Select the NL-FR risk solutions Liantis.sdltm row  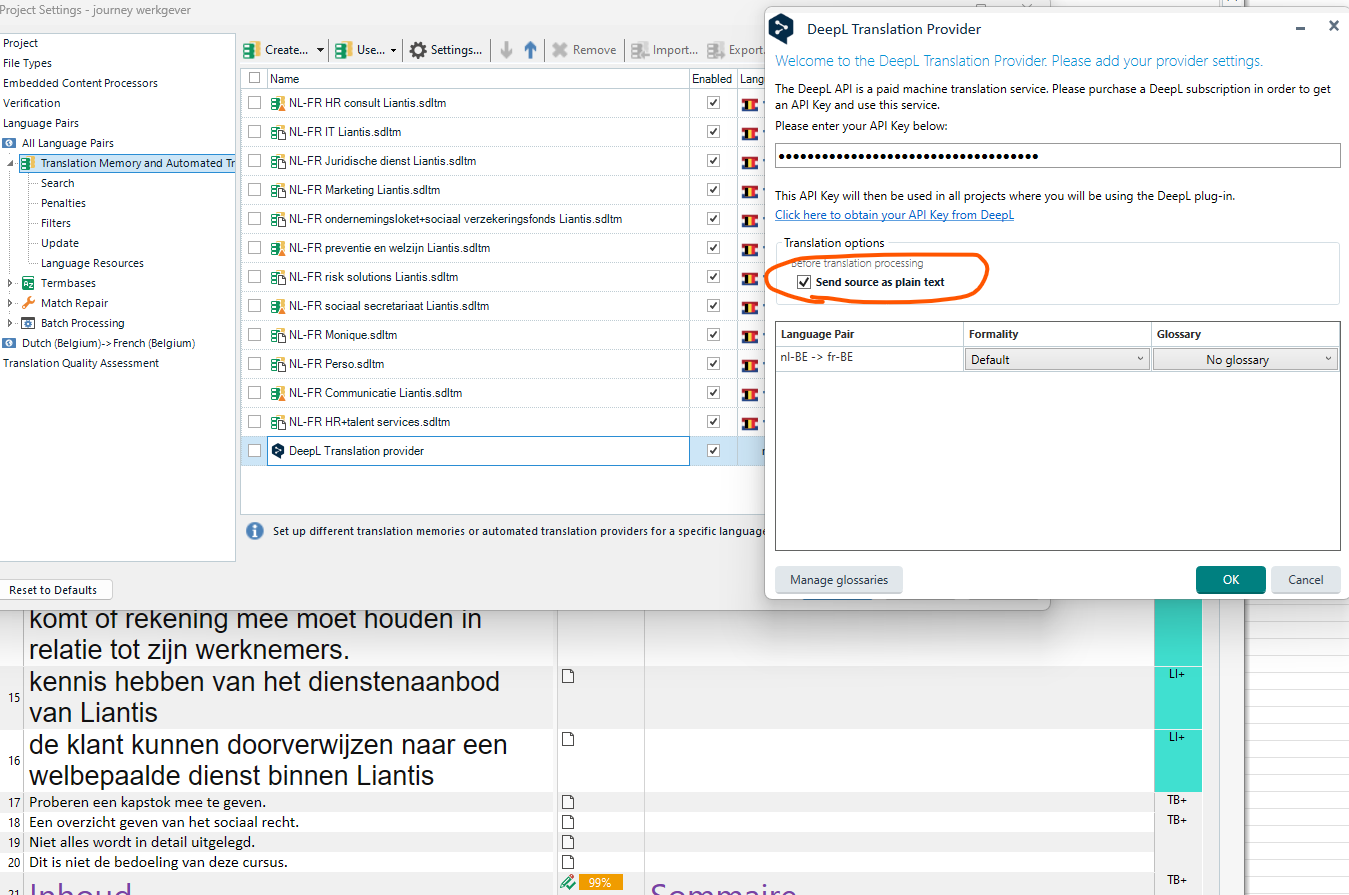tap(478, 277)
